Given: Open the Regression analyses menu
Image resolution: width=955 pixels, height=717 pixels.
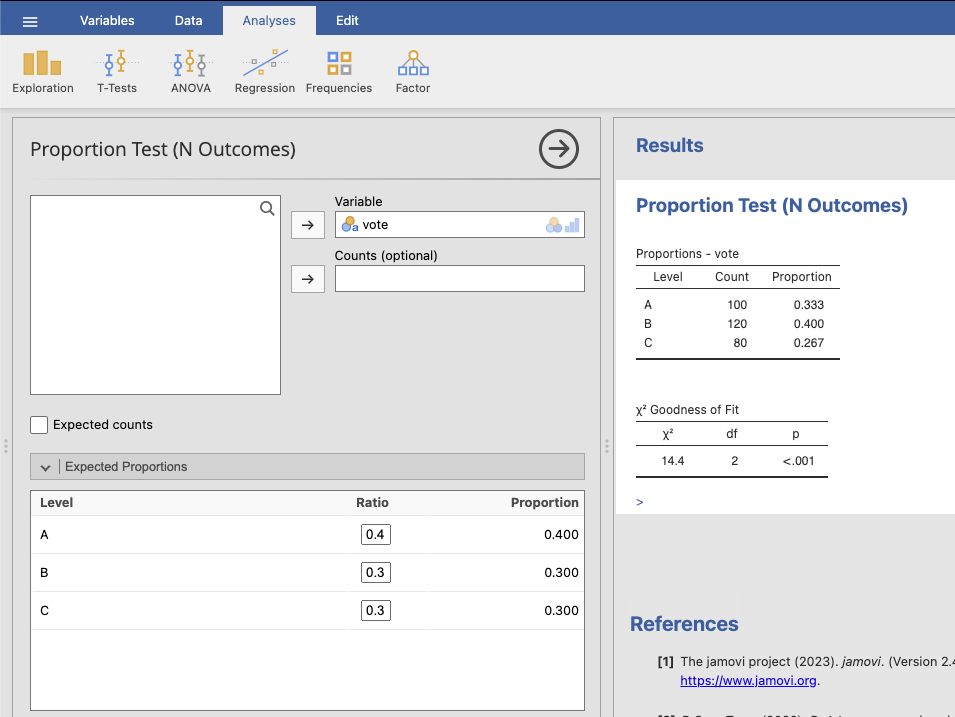Looking at the screenshot, I should pyautogui.click(x=264, y=72).
